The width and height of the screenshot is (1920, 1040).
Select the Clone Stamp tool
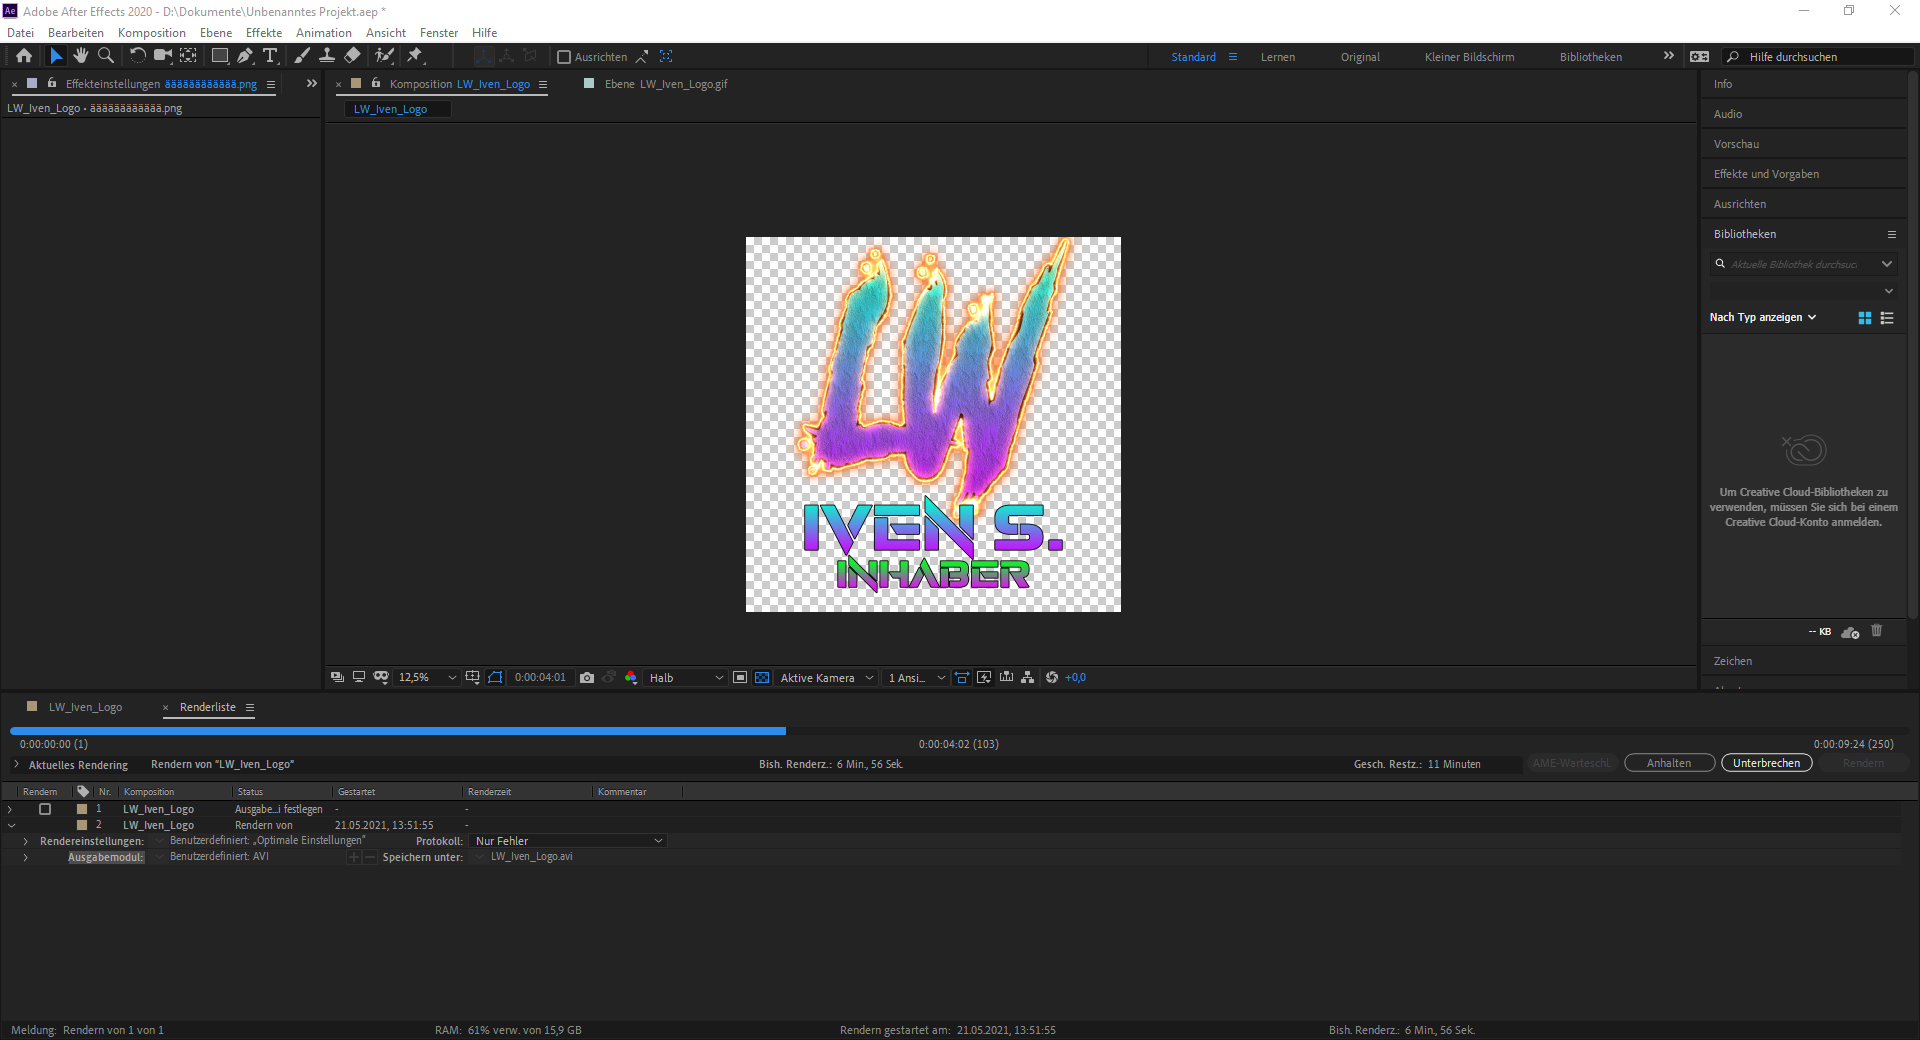point(327,56)
